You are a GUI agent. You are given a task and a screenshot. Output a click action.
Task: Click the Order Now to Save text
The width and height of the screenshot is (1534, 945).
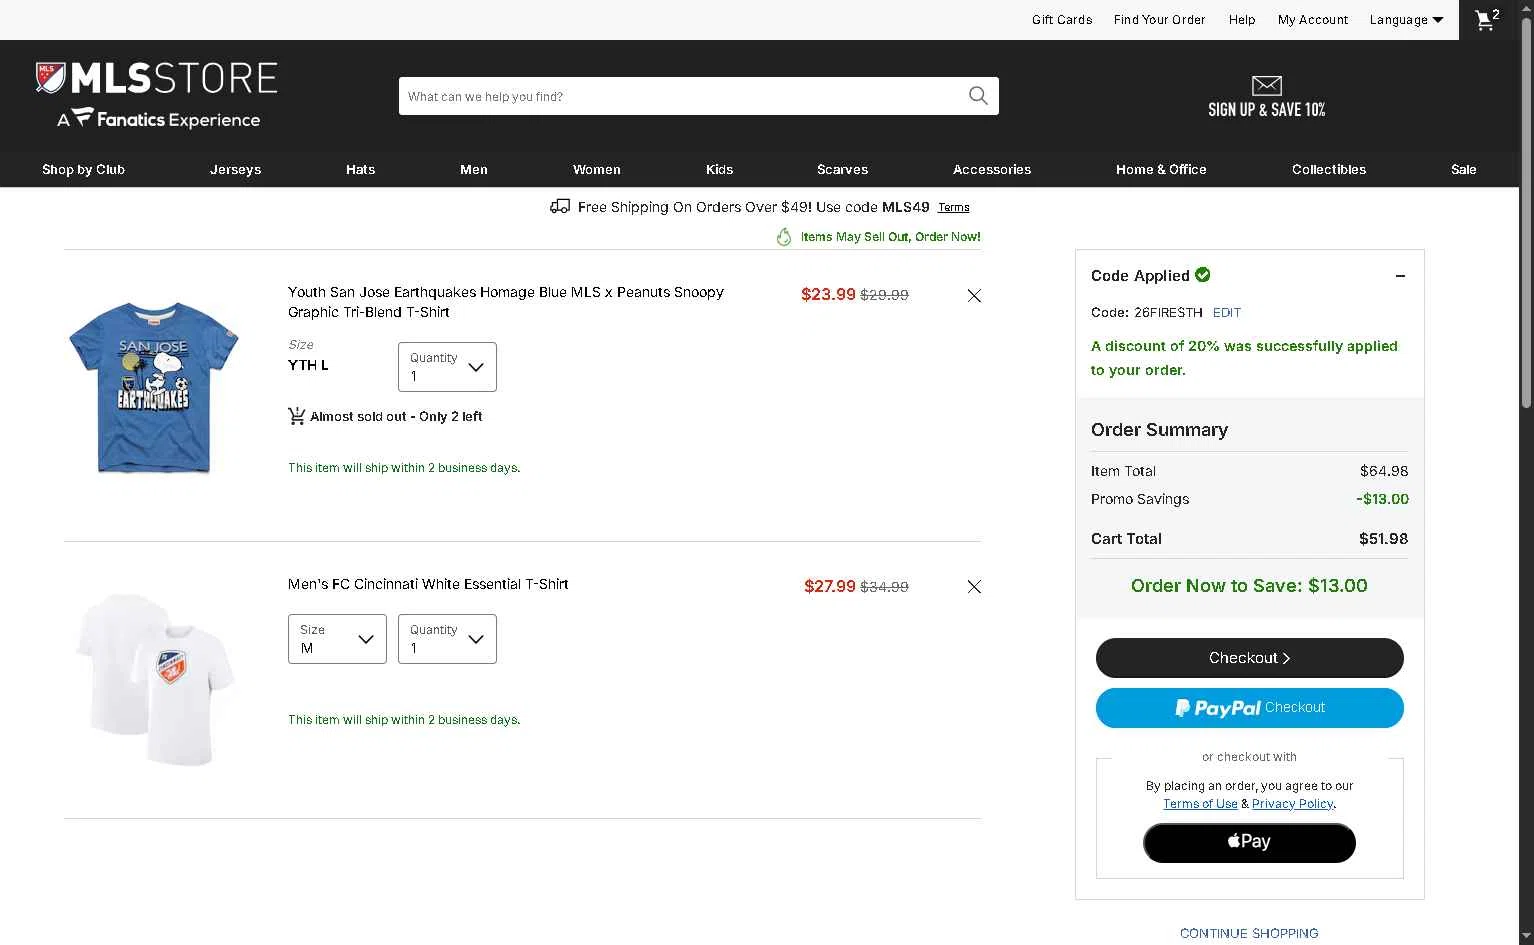point(1249,586)
